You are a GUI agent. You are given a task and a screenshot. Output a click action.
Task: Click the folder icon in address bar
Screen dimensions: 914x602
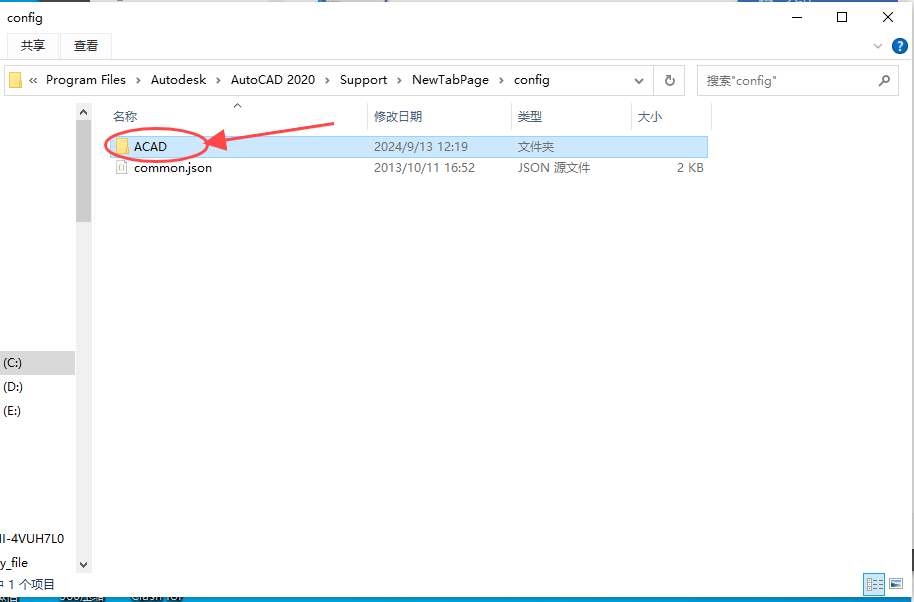coord(16,80)
